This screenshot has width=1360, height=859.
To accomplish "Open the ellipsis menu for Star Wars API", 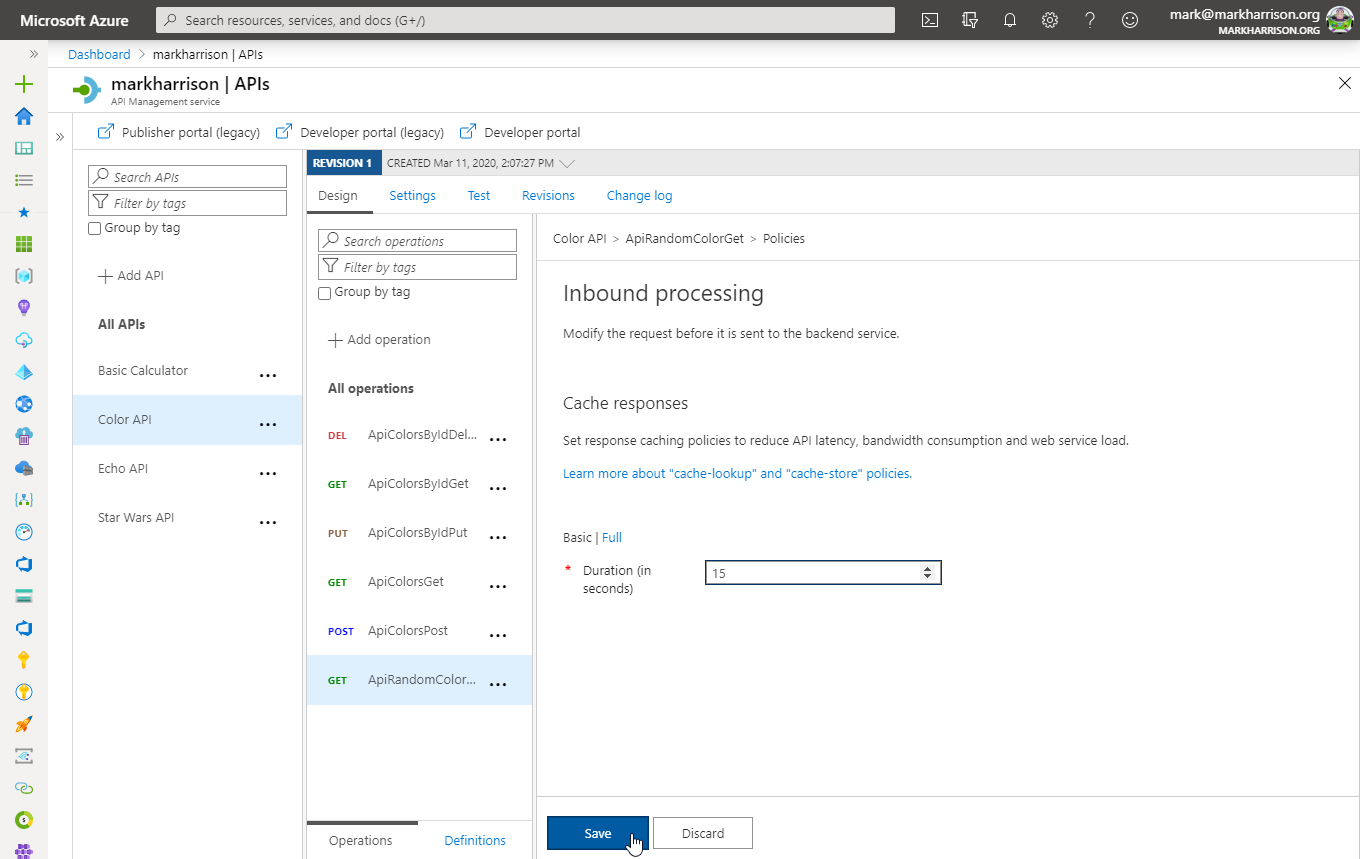I will pos(268,522).
